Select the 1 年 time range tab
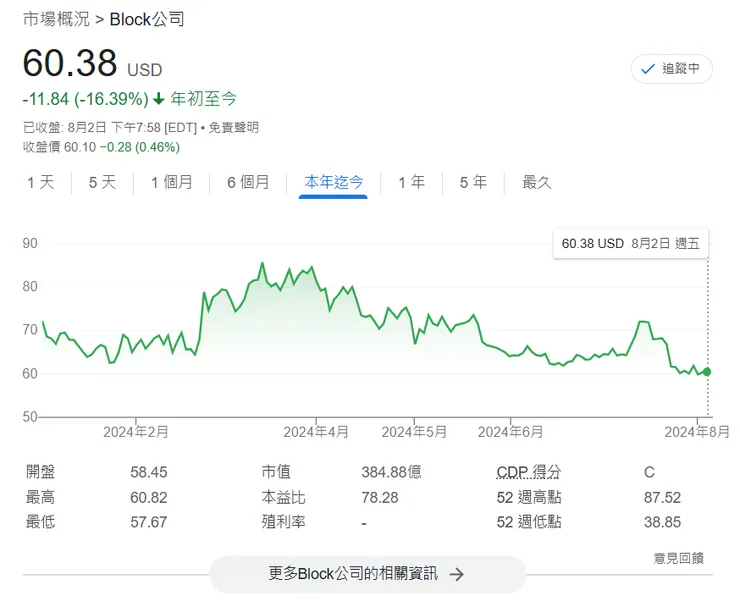Screen dimensions: 740x601 [x=412, y=182]
